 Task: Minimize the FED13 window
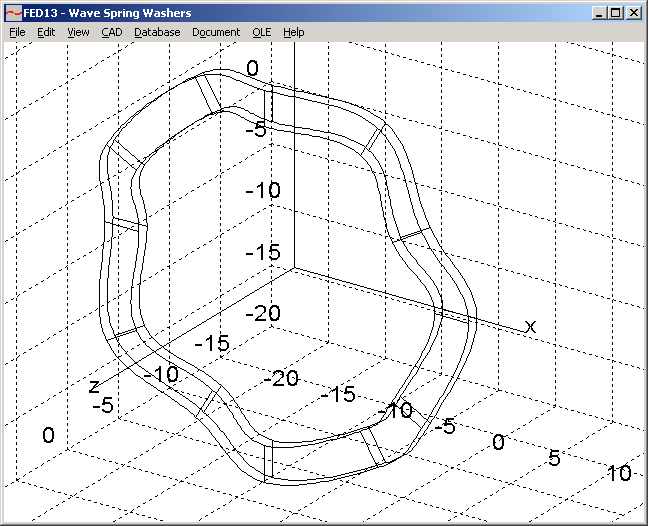click(598, 13)
